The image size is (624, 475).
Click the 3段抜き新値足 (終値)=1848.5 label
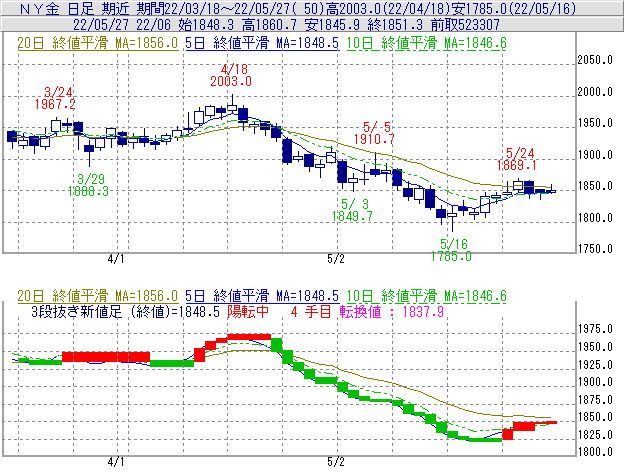(125, 311)
